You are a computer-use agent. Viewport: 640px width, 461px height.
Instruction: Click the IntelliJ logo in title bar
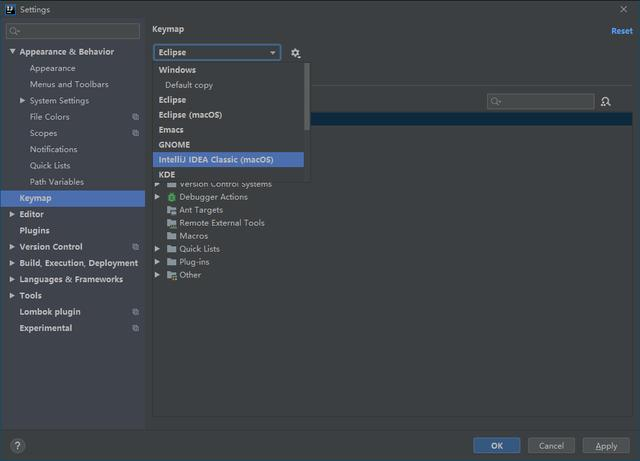point(11,9)
